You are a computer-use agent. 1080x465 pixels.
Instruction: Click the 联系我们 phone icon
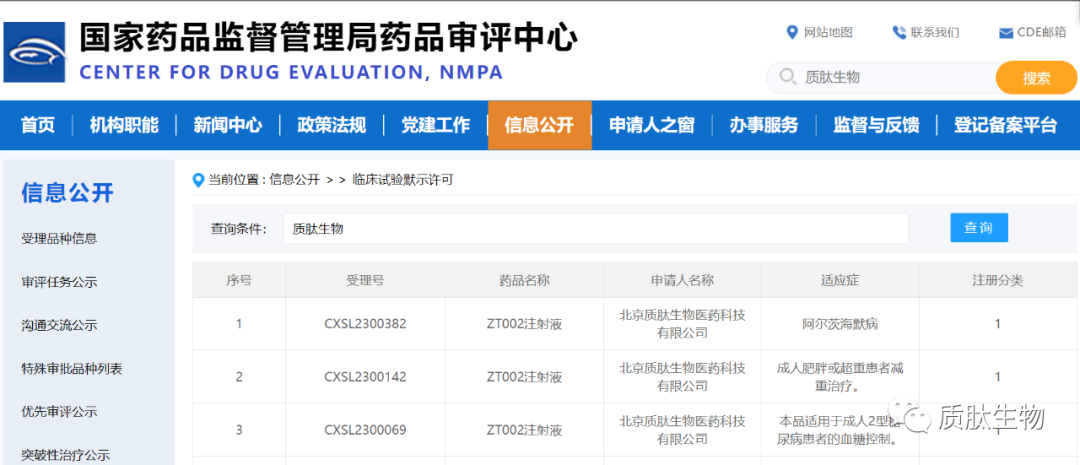click(x=899, y=32)
